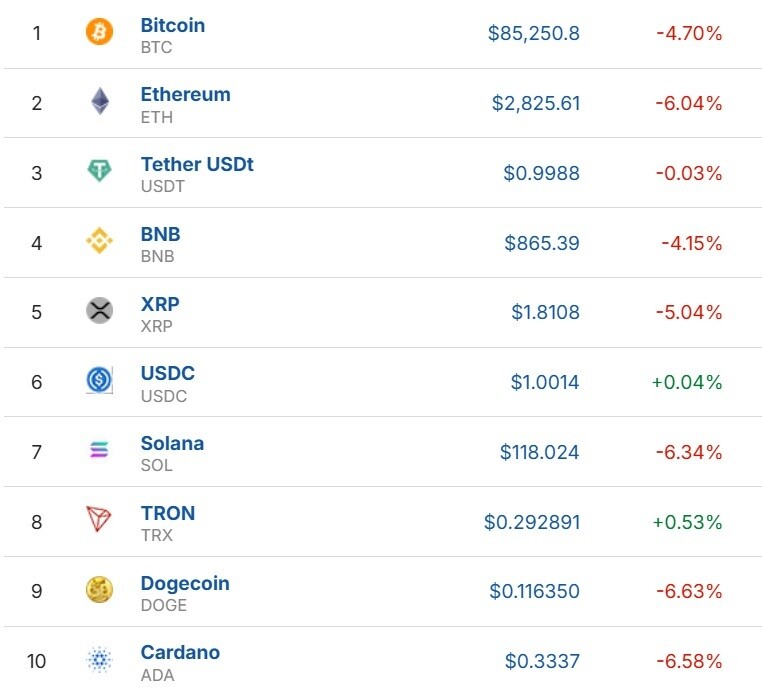Click the black XRP logo icon
The width and height of the screenshot is (762, 687).
[x=99, y=311]
